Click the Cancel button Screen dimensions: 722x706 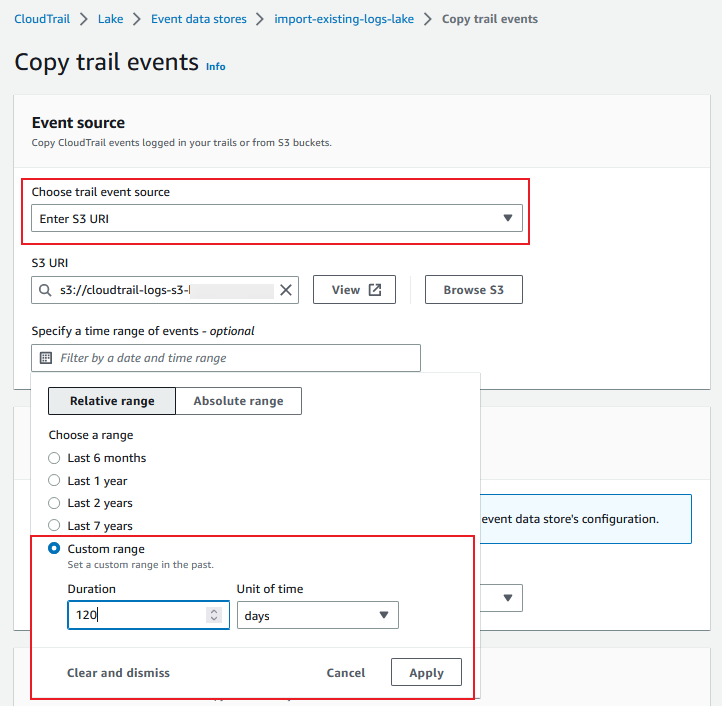tap(346, 673)
